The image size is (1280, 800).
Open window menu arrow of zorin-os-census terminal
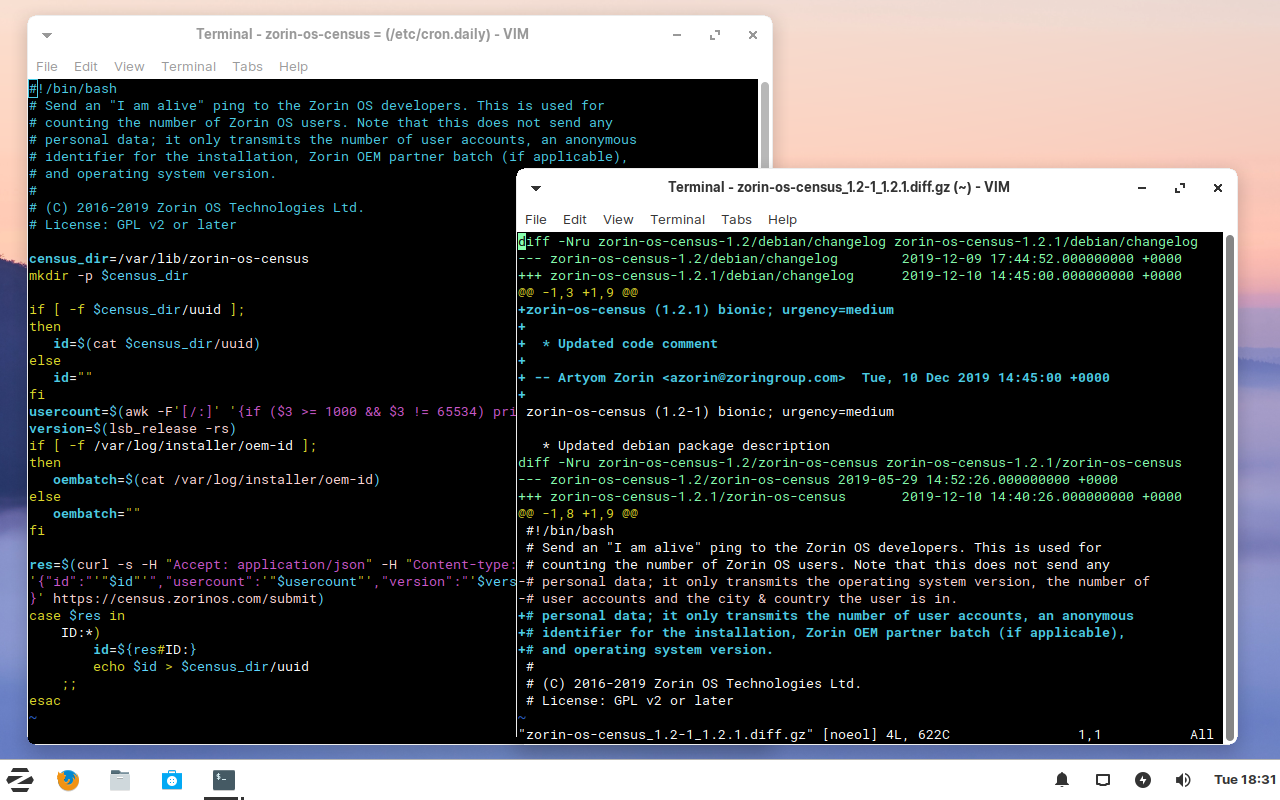pyautogui.click(x=46, y=35)
